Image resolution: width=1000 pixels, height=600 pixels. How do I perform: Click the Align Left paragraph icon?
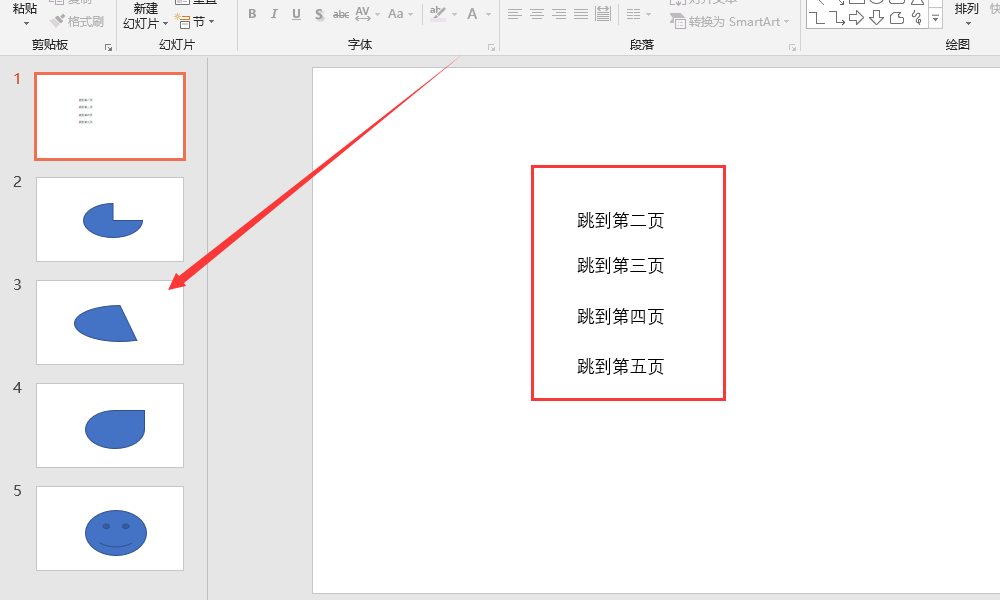pyautogui.click(x=515, y=14)
